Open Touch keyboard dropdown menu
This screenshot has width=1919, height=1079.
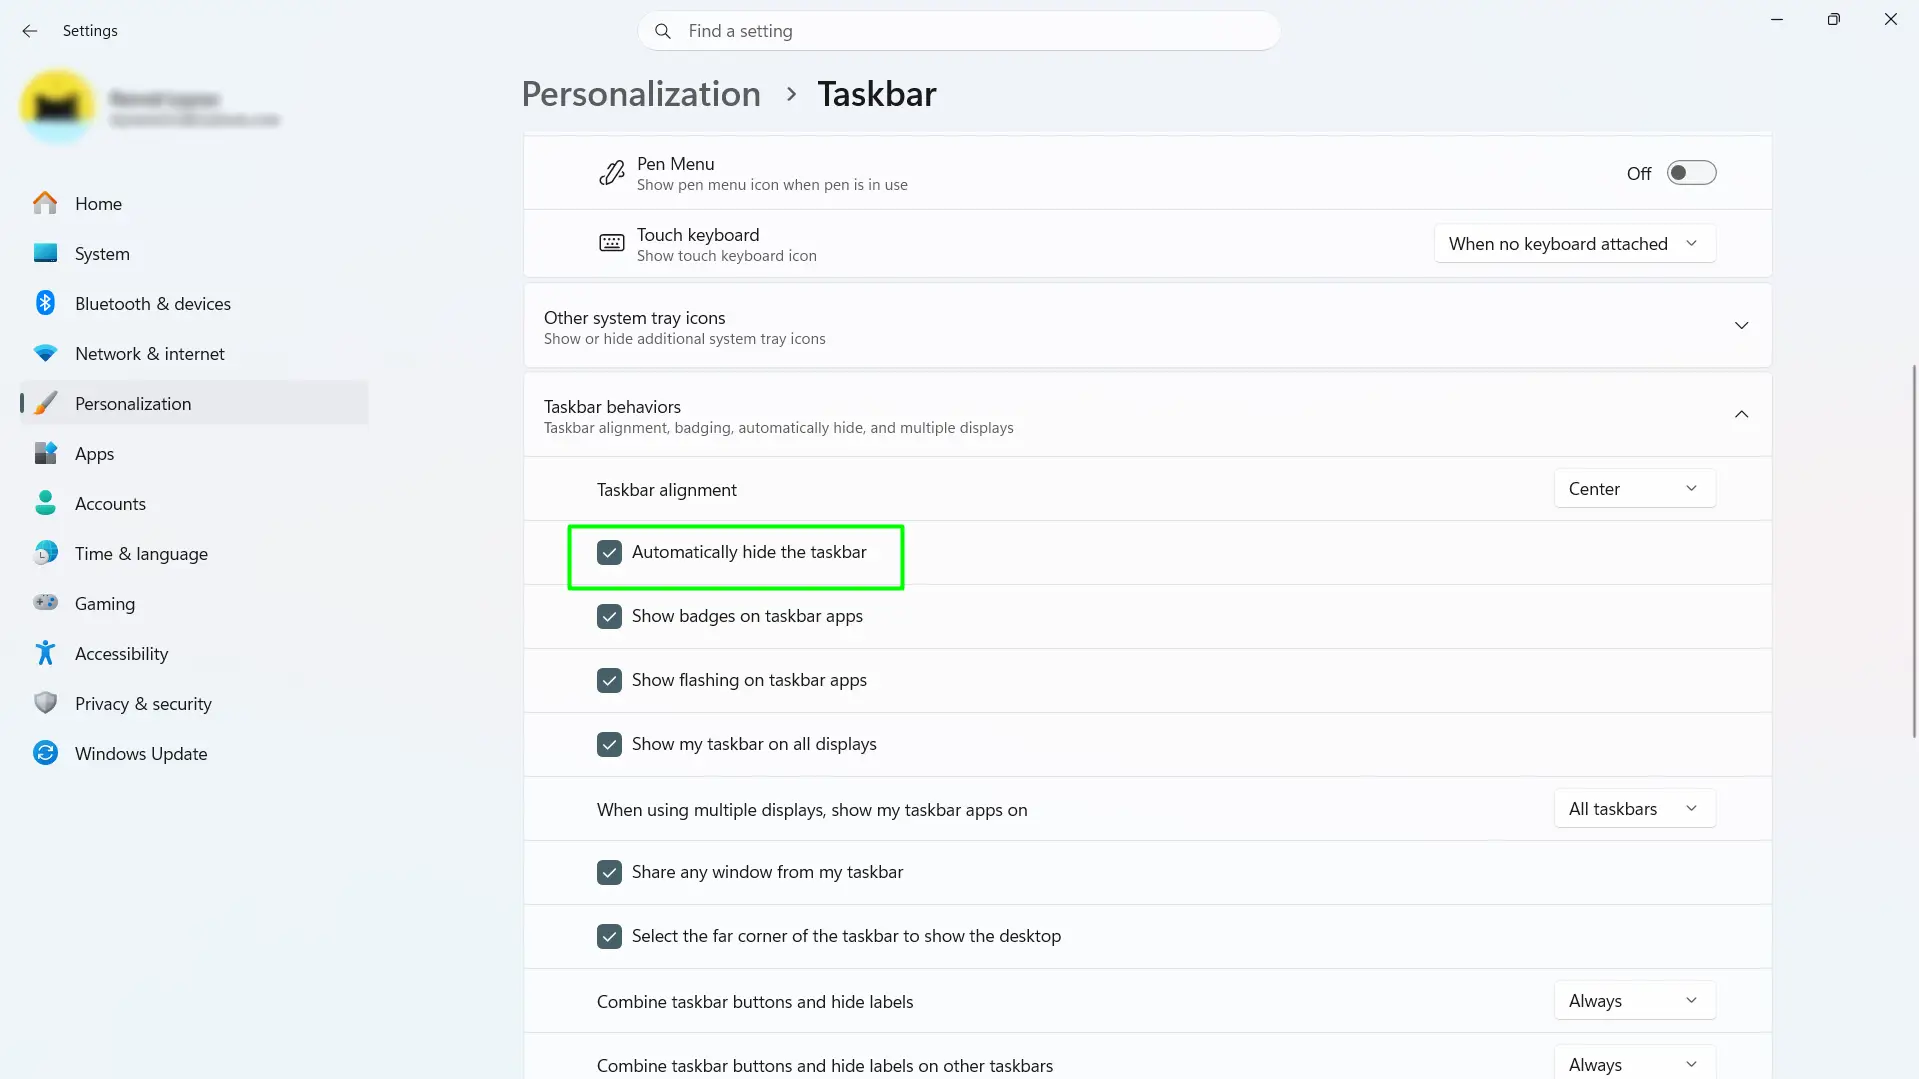1574,244
